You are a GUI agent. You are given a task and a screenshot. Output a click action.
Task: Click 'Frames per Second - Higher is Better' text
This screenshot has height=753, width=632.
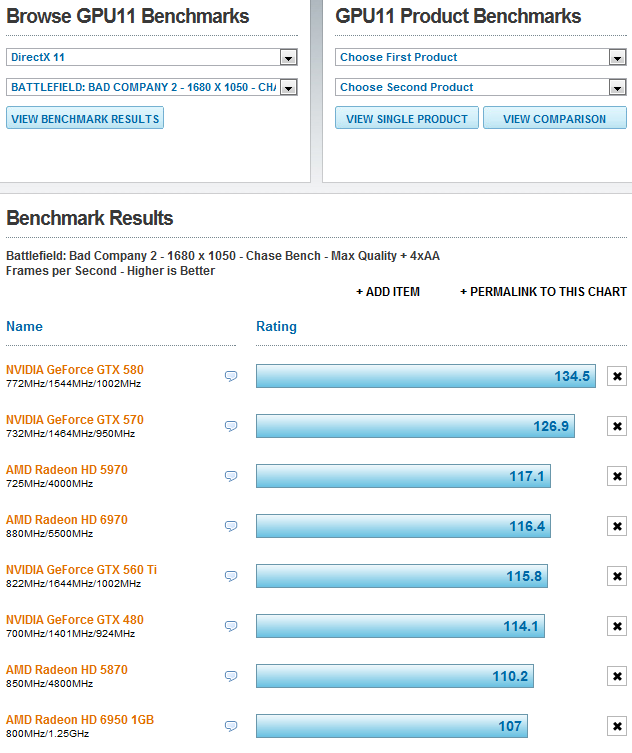point(110,271)
